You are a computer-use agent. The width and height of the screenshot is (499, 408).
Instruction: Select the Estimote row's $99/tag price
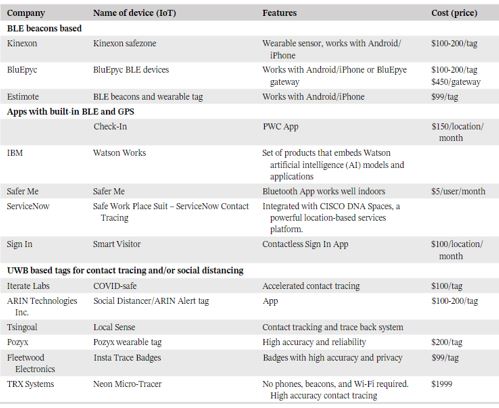444,97
